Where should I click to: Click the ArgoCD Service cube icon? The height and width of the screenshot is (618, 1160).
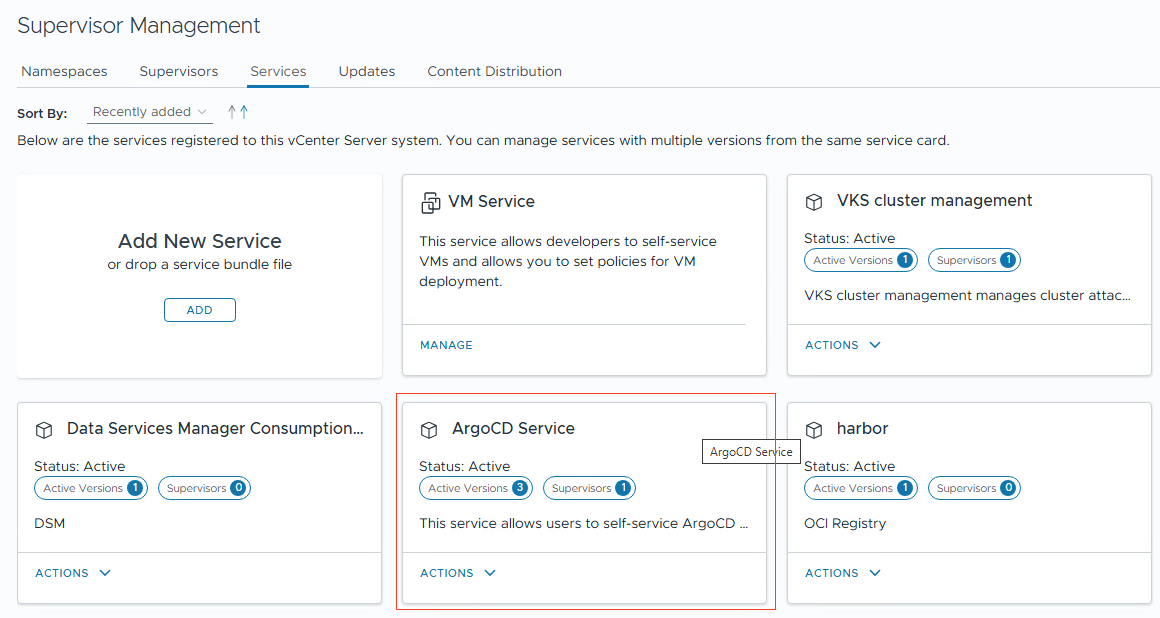coord(429,430)
